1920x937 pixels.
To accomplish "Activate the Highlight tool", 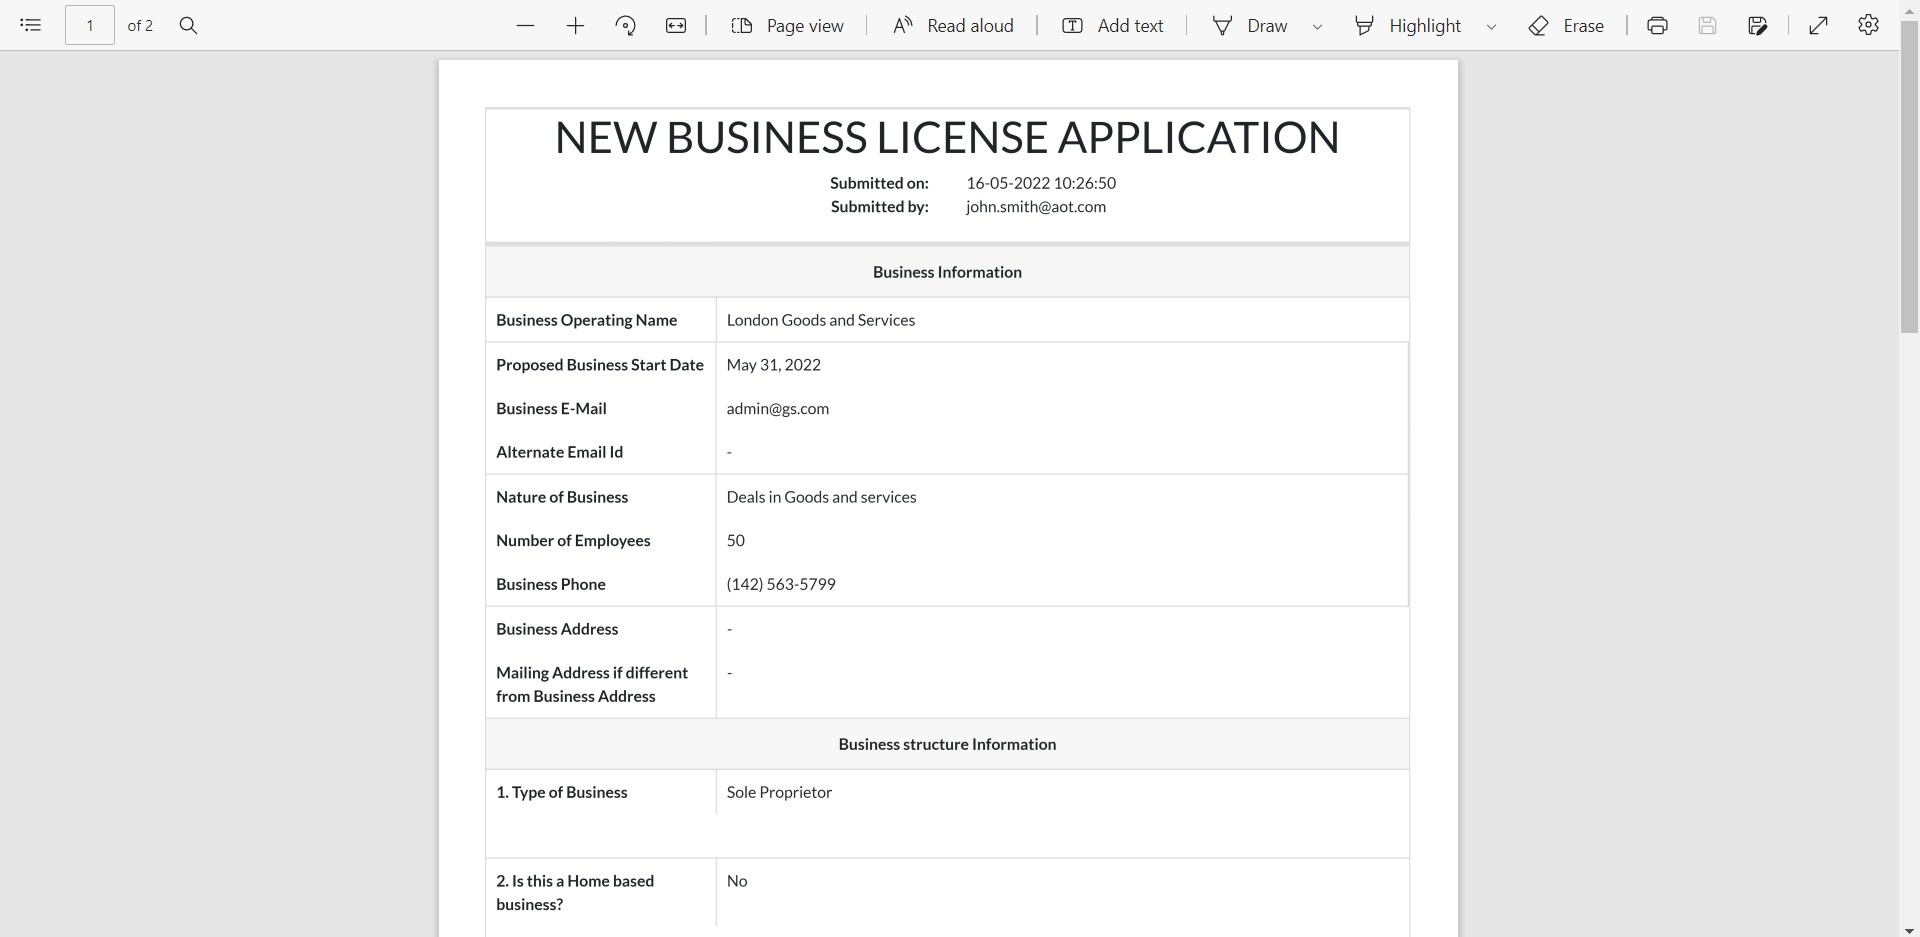I will 1408,26.
